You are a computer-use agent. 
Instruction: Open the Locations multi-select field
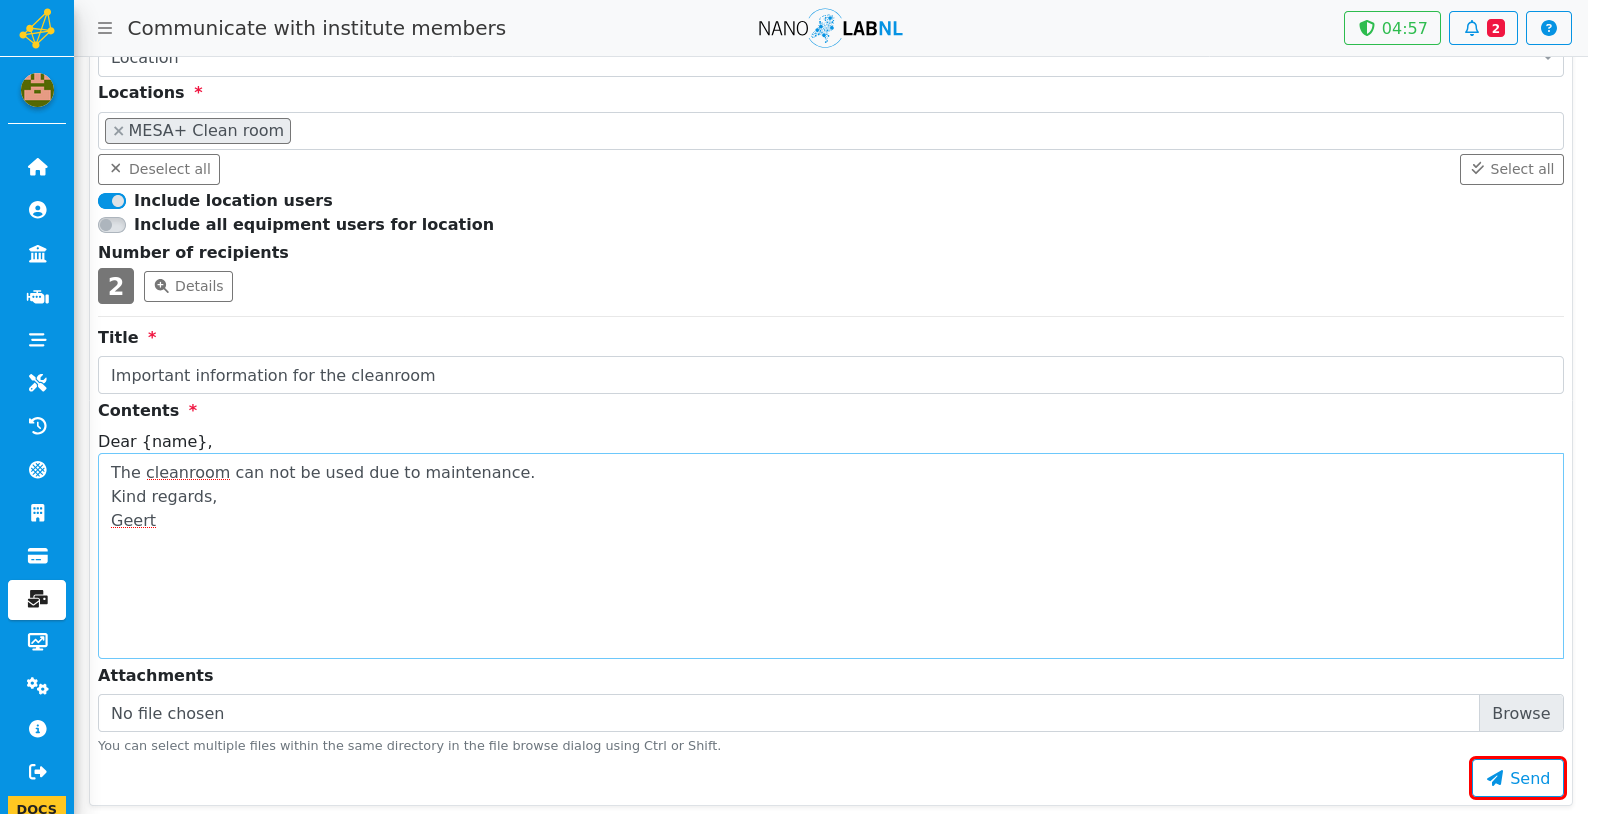click(x=830, y=131)
